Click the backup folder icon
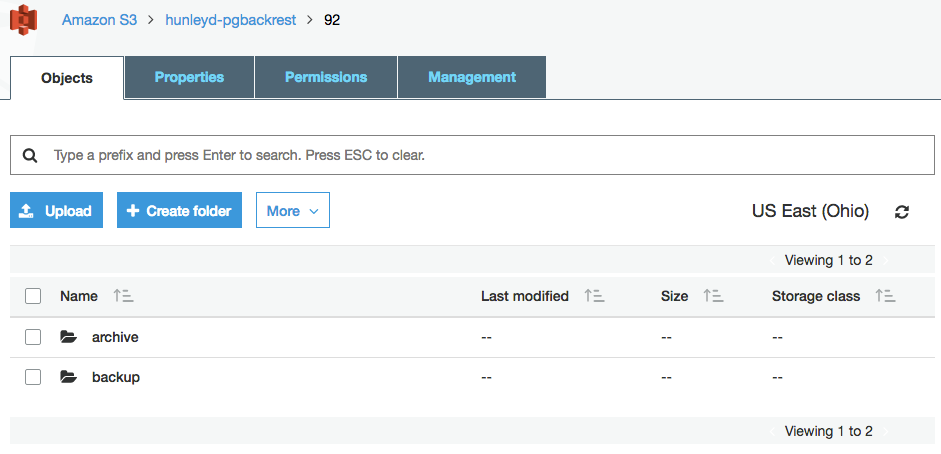941x454 pixels. (69, 377)
